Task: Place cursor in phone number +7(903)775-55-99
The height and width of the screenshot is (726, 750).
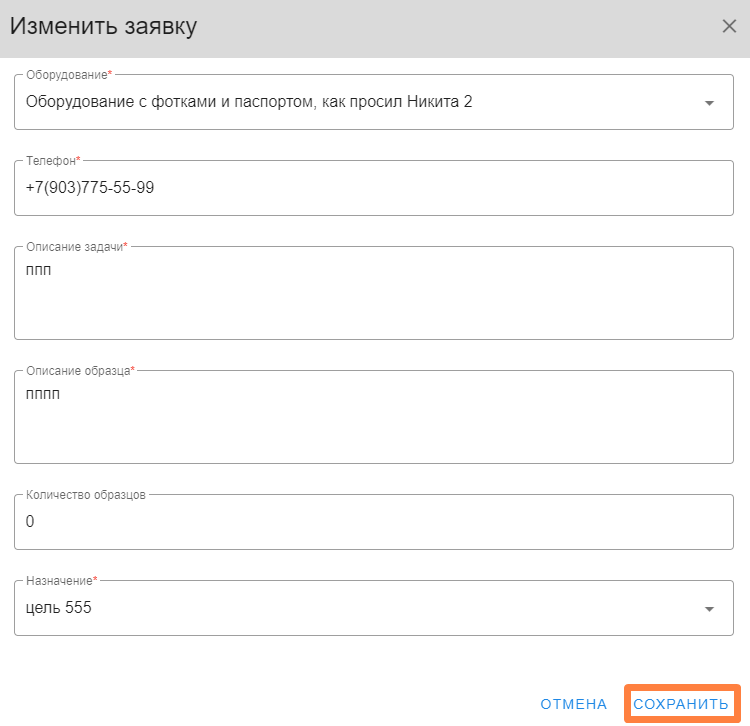Action: [90, 187]
